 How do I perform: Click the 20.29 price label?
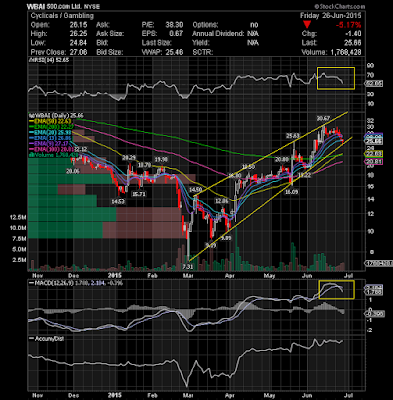point(129,158)
